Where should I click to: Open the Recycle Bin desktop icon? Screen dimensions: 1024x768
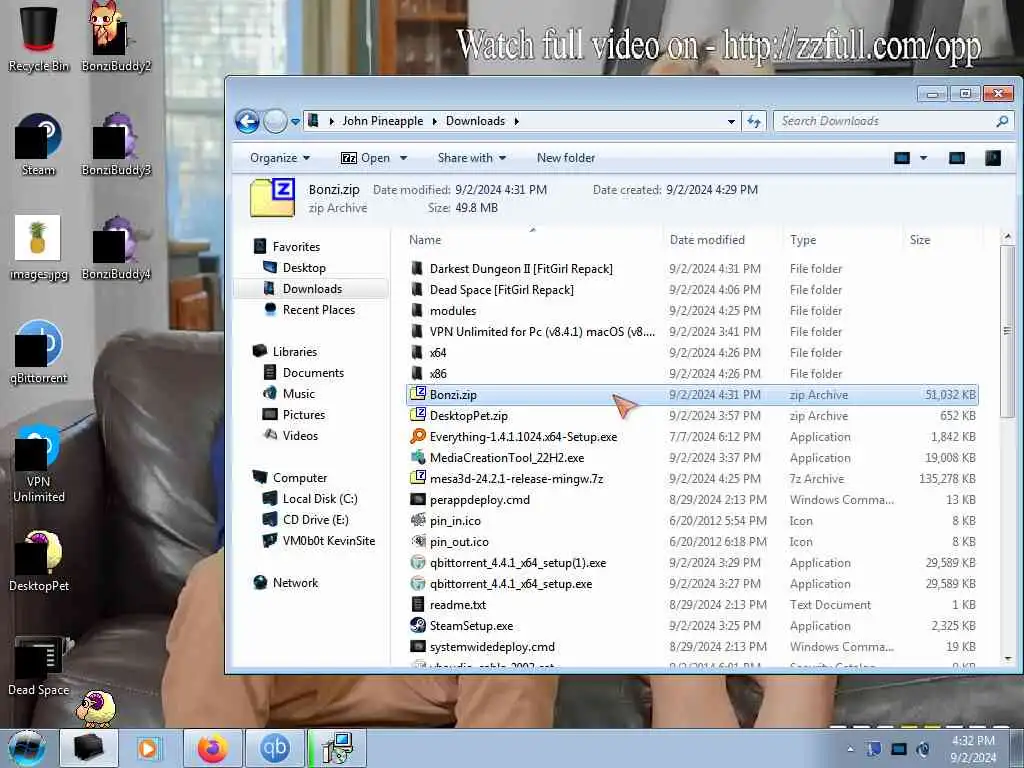point(39,37)
